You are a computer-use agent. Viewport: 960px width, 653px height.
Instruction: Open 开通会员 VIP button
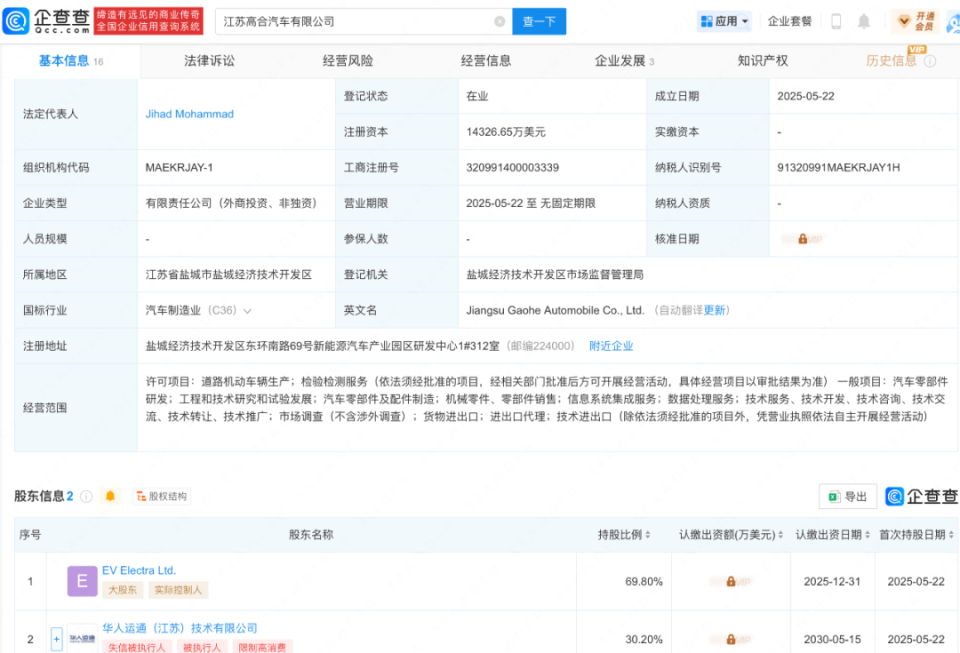tap(915, 21)
